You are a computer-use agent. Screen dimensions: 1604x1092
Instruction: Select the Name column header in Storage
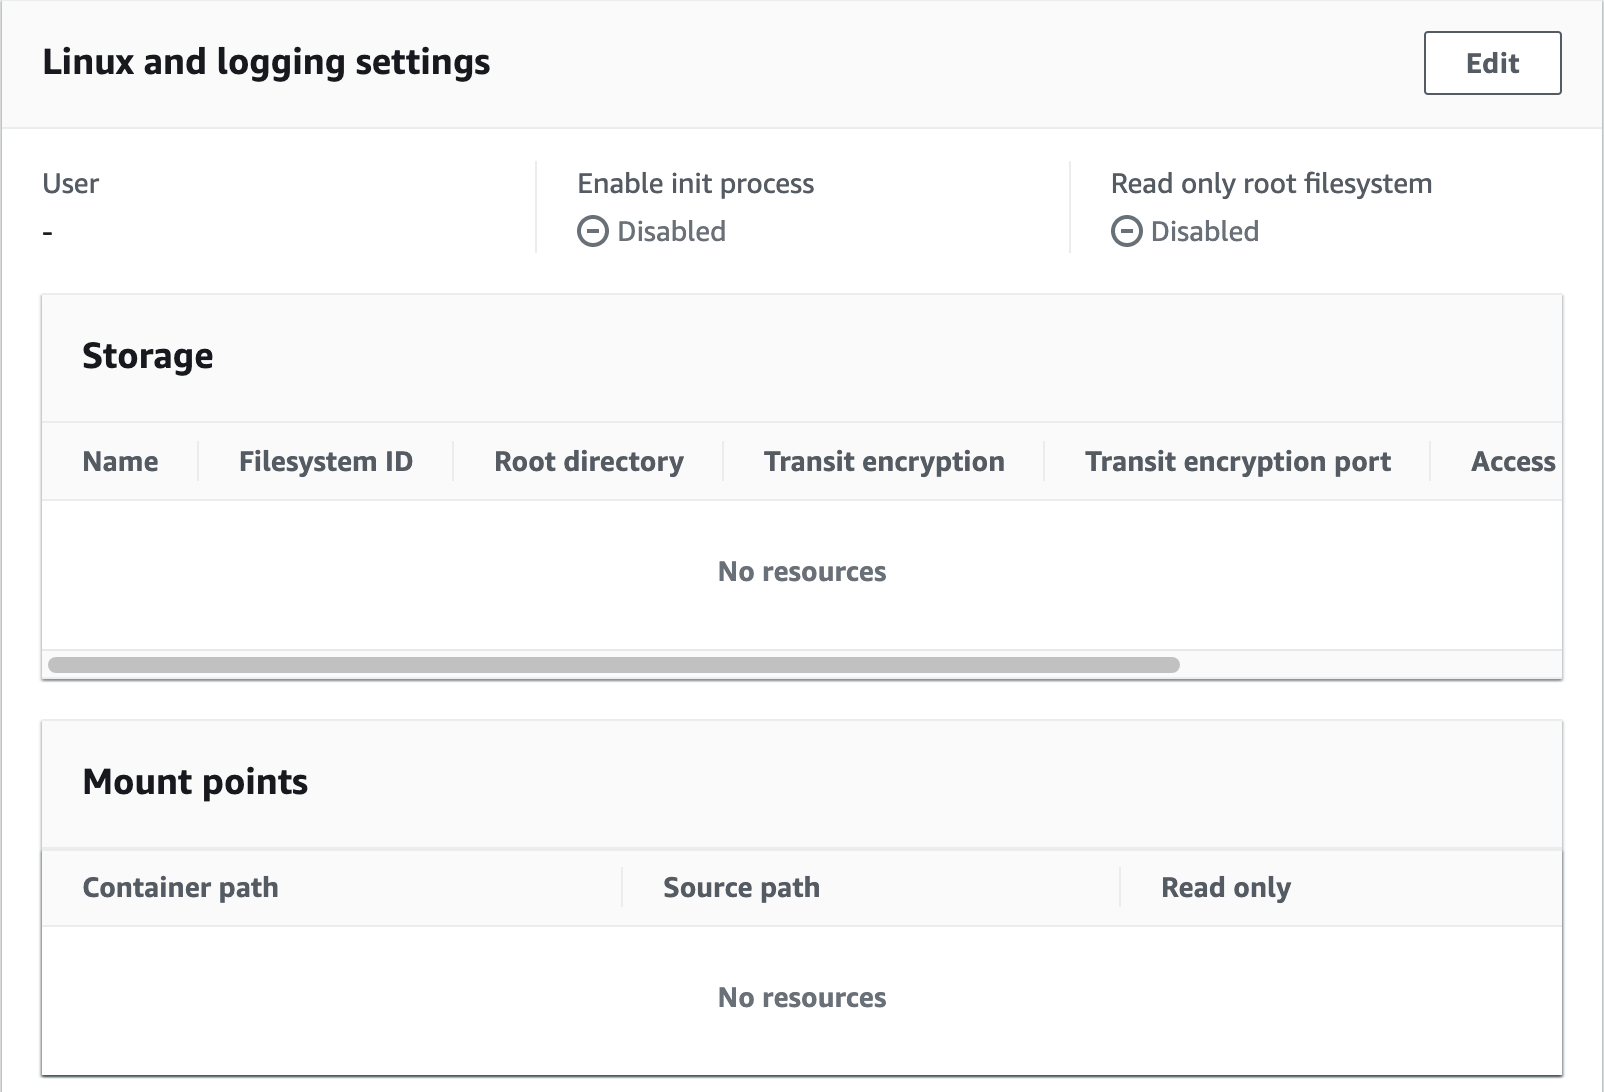pyautogui.click(x=120, y=461)
